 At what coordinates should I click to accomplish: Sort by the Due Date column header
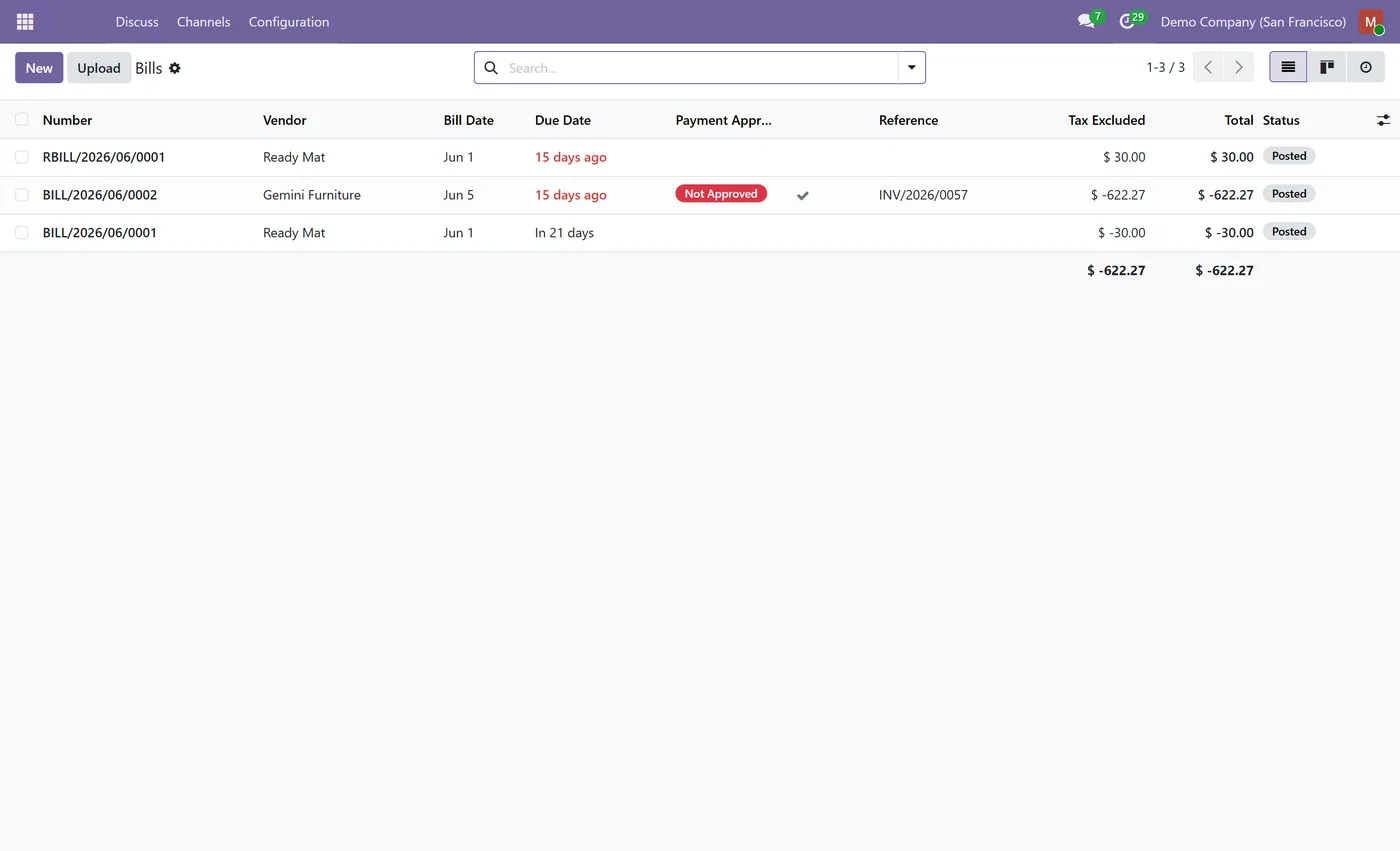tap(563, 120)
